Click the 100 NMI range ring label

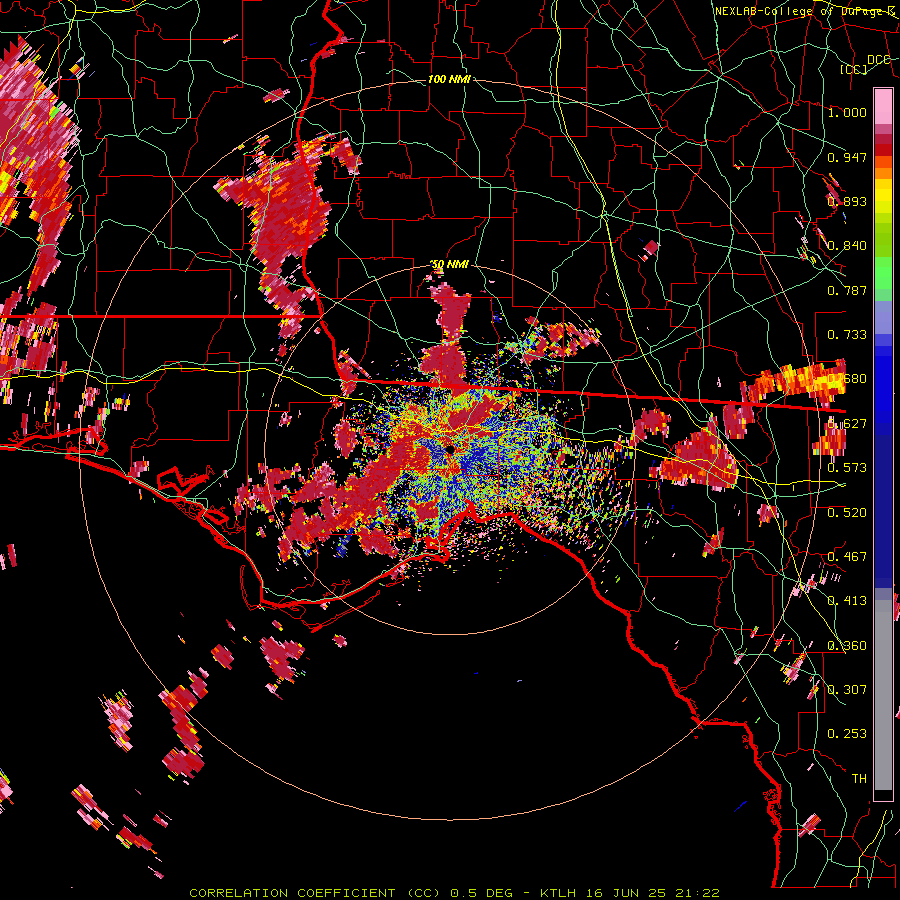(449, 79)
